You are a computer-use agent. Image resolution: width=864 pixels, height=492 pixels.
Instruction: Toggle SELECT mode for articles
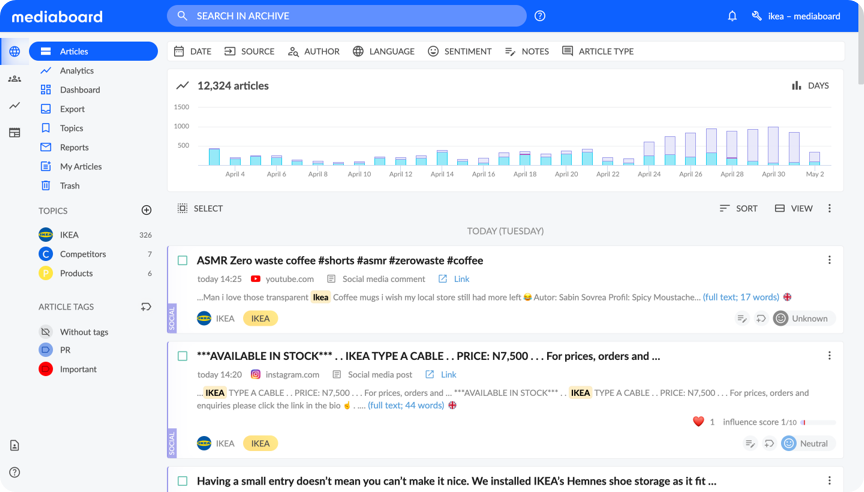tap(200, 208)
